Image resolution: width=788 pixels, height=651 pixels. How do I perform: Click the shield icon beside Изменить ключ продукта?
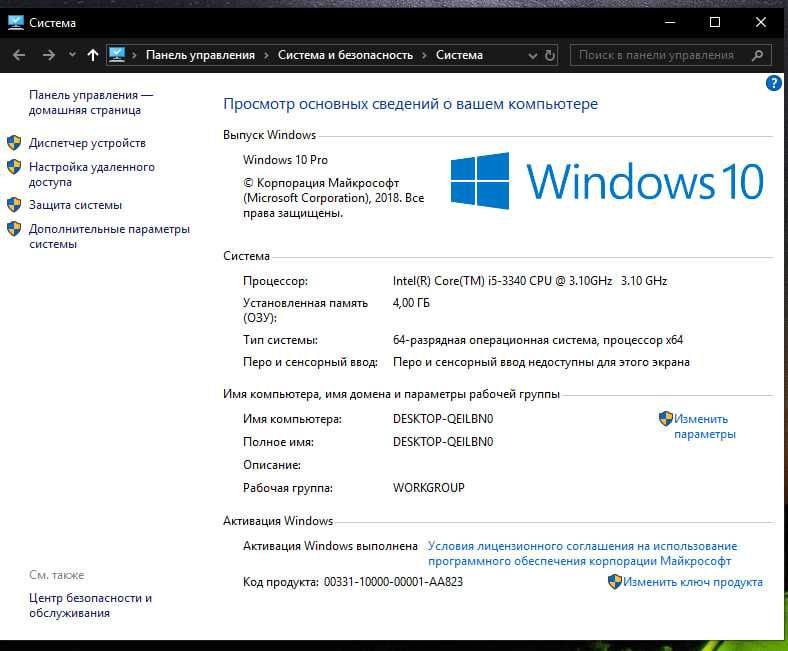pos(615,582)
